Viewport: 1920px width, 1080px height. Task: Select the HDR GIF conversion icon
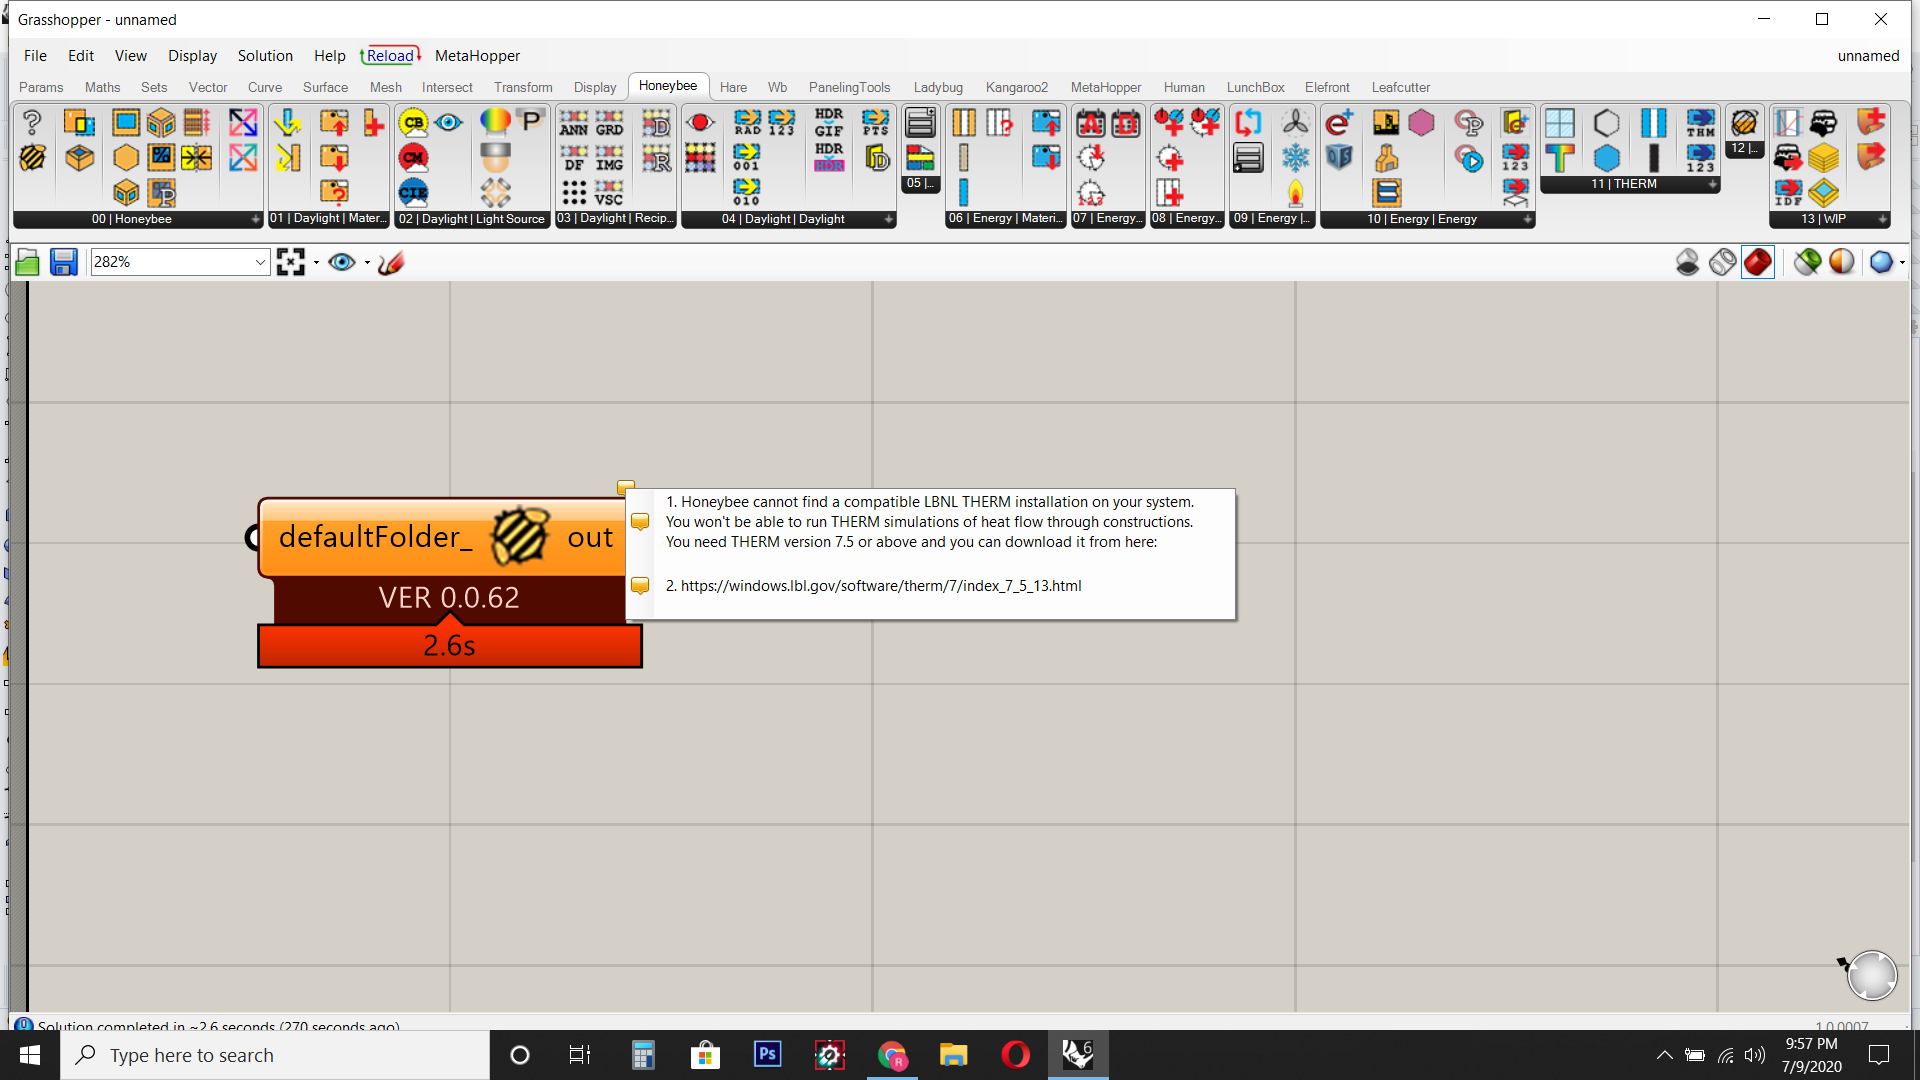pyautogui.click(x=829, y=123)
